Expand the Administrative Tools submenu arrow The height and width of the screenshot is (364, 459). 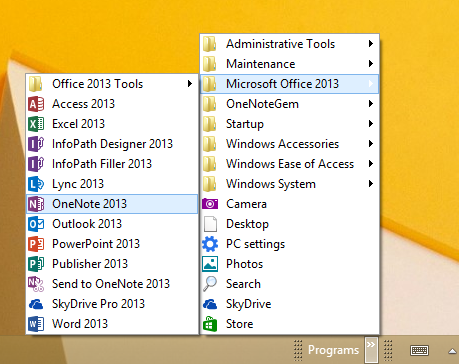[371, 44]
